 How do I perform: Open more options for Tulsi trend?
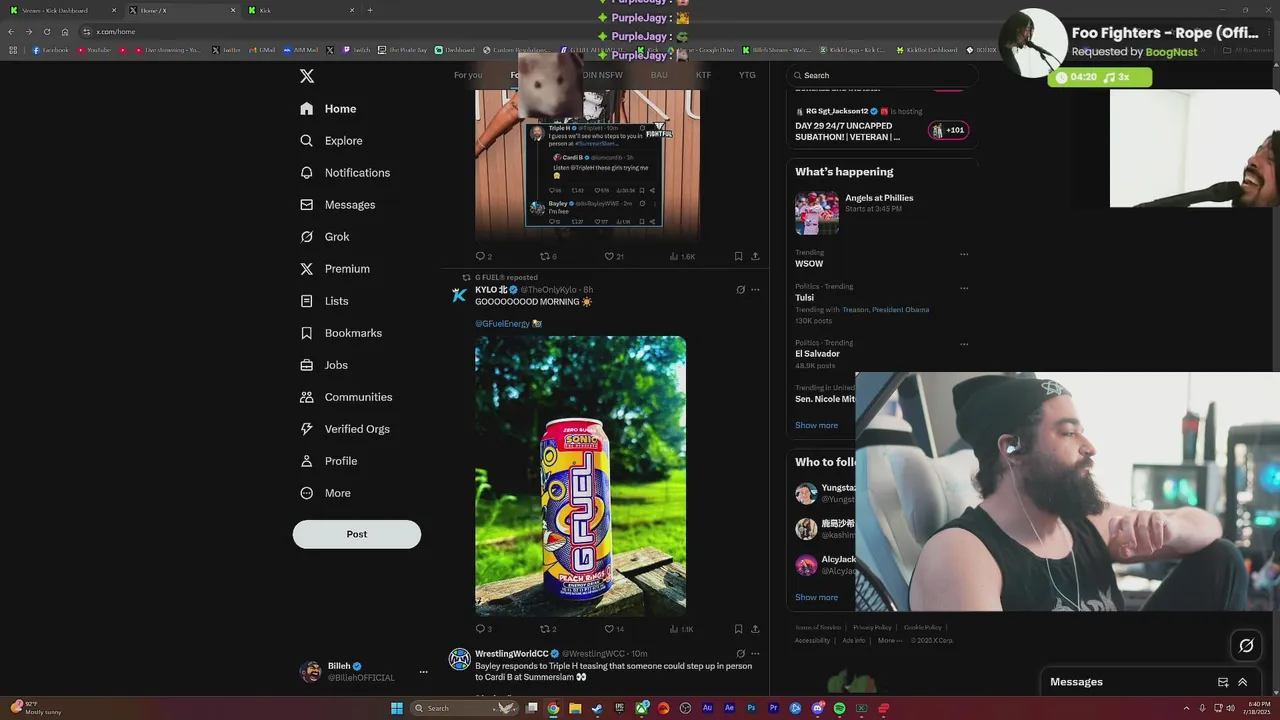click(x=964, y=288)
